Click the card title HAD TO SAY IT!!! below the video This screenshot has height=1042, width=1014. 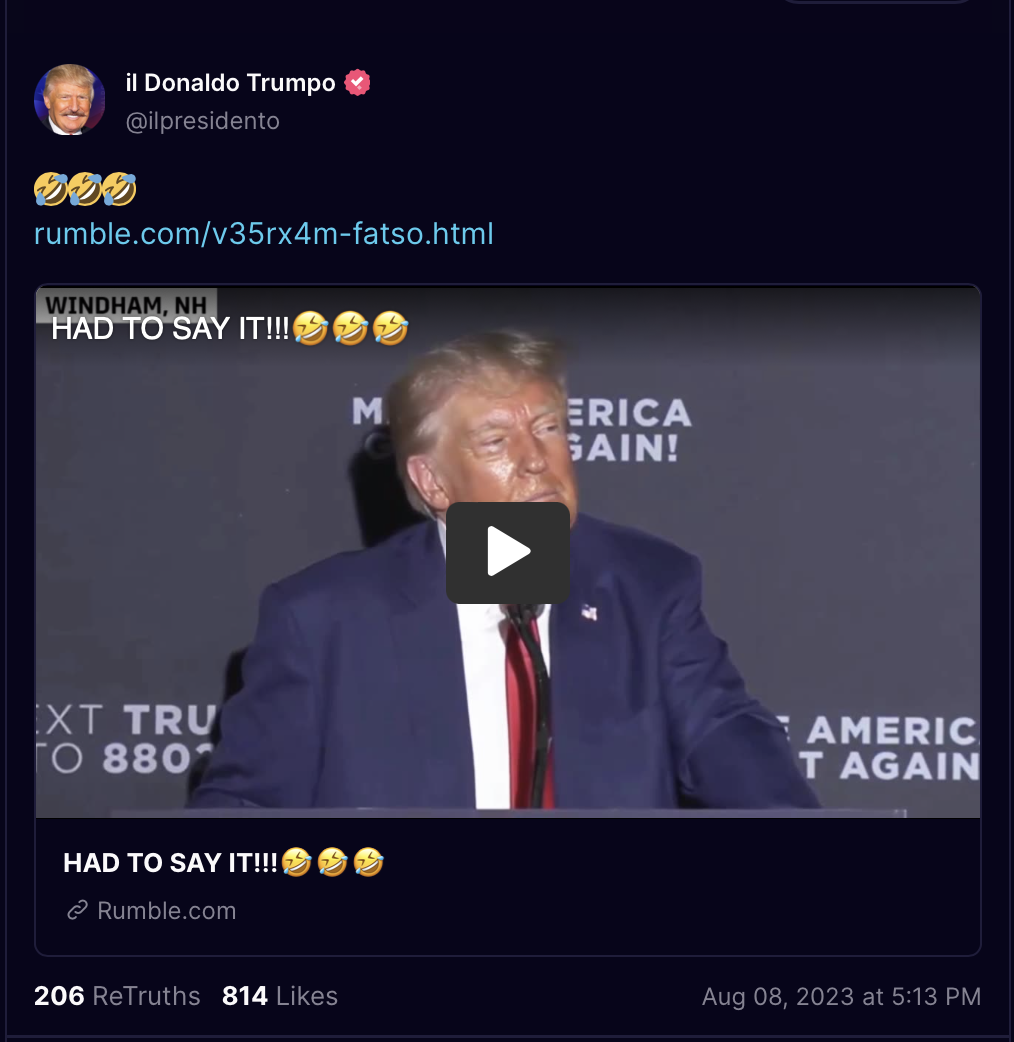(x=170, y=863)
